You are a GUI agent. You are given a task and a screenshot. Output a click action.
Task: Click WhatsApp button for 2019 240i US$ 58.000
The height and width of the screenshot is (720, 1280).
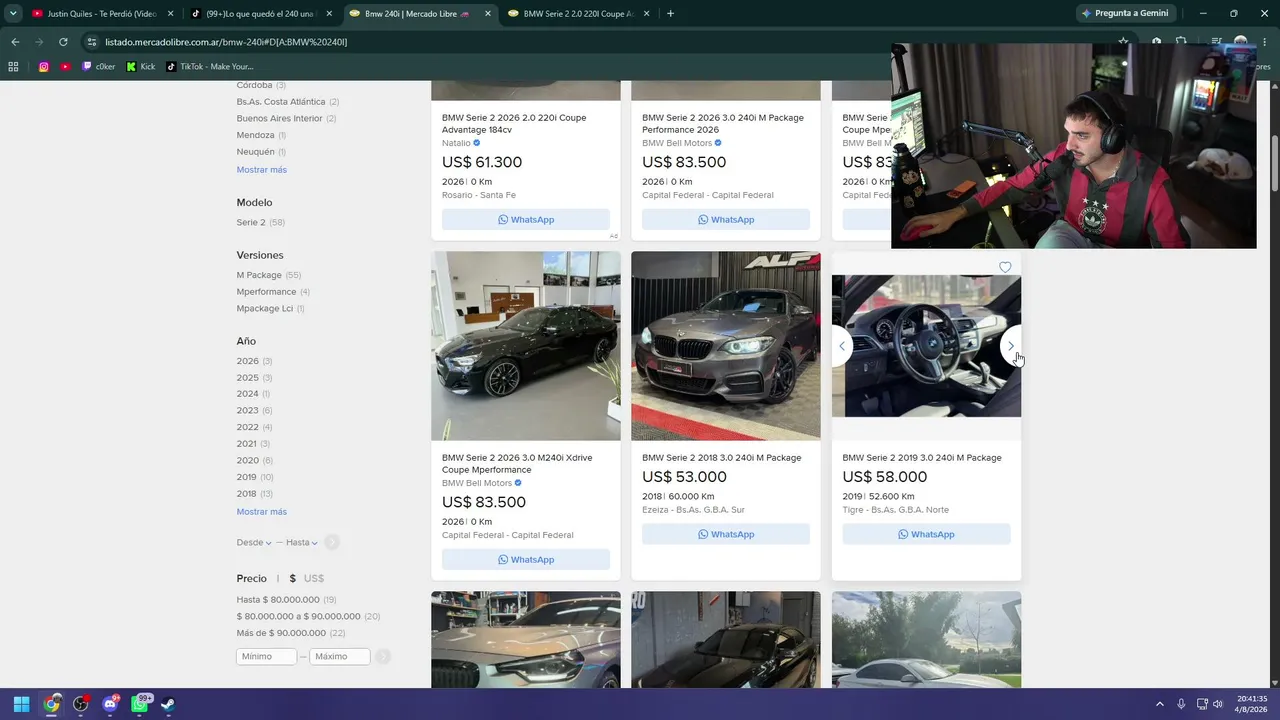pyautogui.click(x=926, y=535)
